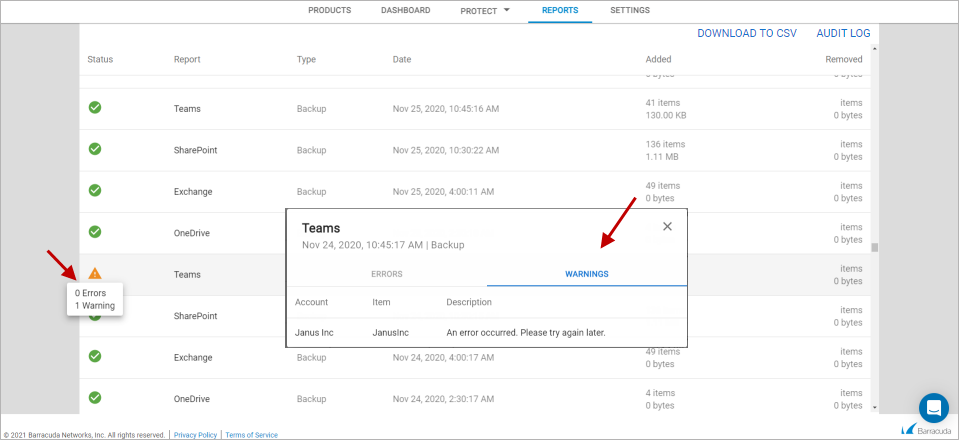The width and height of the screenshot is (959, 440).
Task: Select the WARNINGS tab in popup
Action: (x=587, y=274)
